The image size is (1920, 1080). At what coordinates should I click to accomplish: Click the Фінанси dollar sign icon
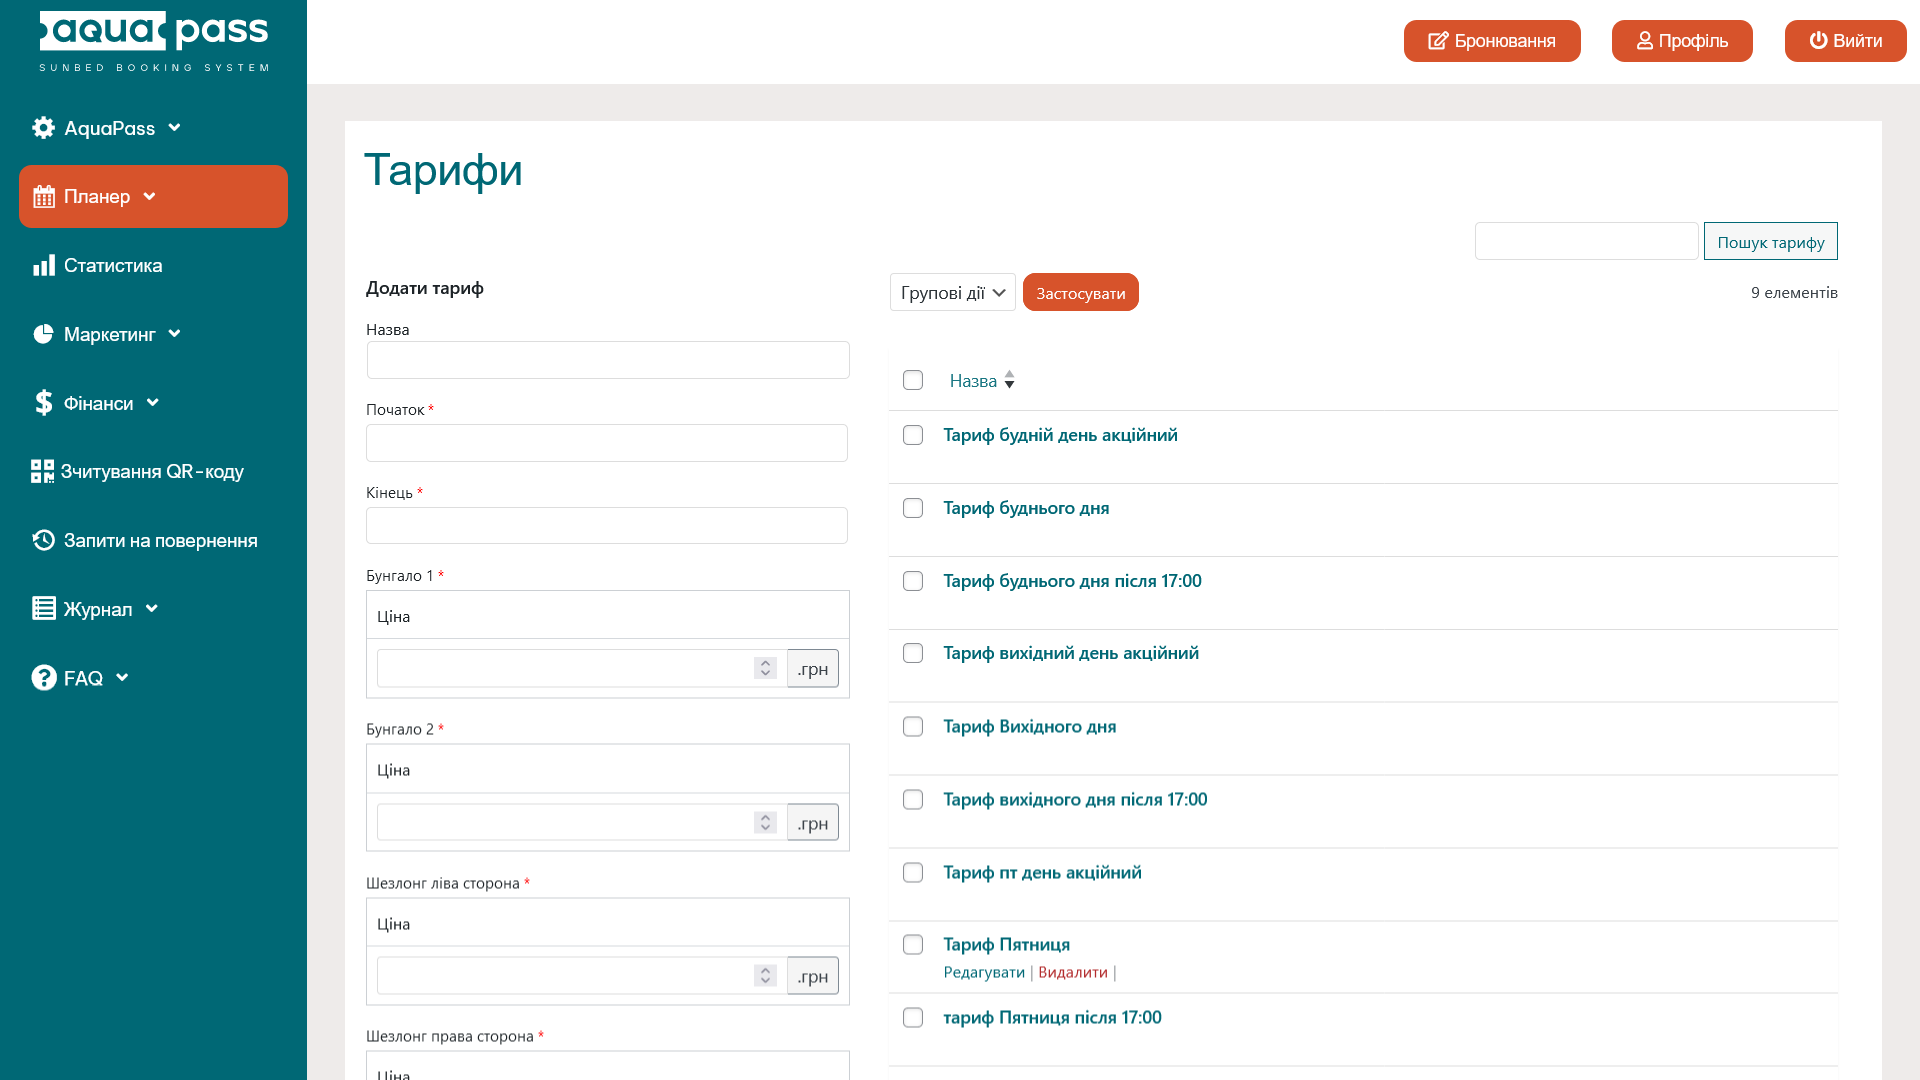(43, 403)
